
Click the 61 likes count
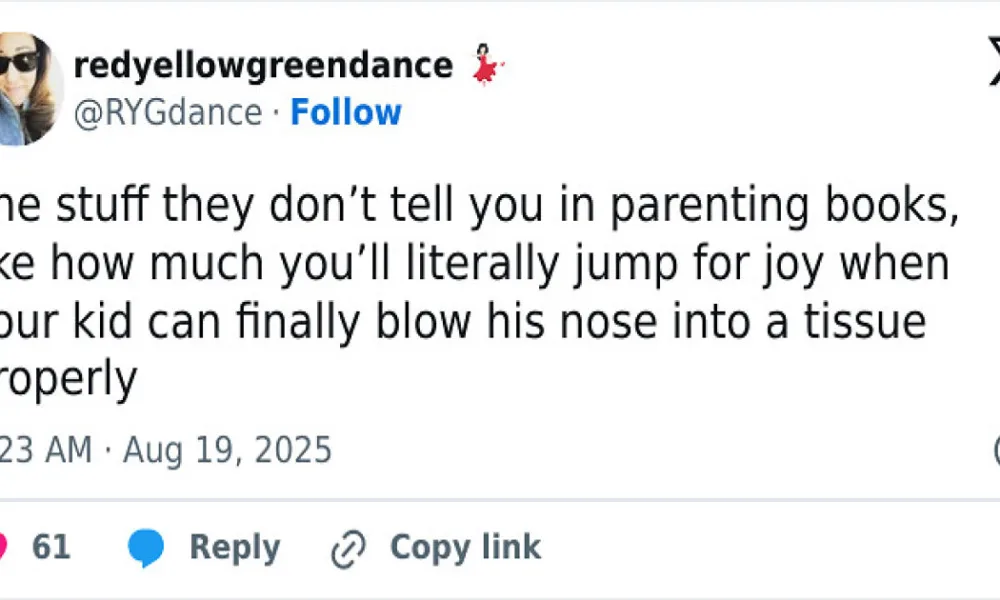pos(51,548)
